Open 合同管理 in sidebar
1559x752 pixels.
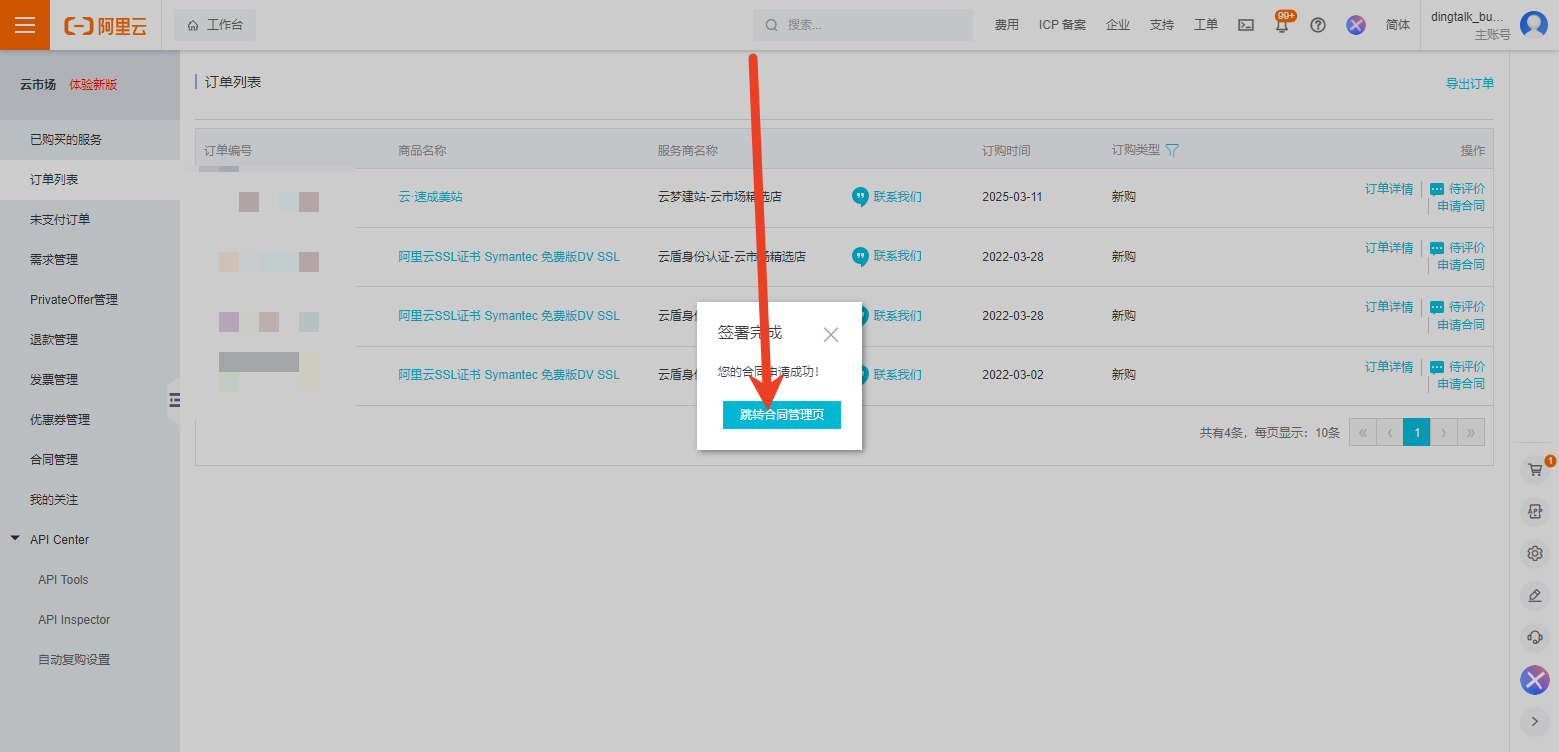click(90, 460)
